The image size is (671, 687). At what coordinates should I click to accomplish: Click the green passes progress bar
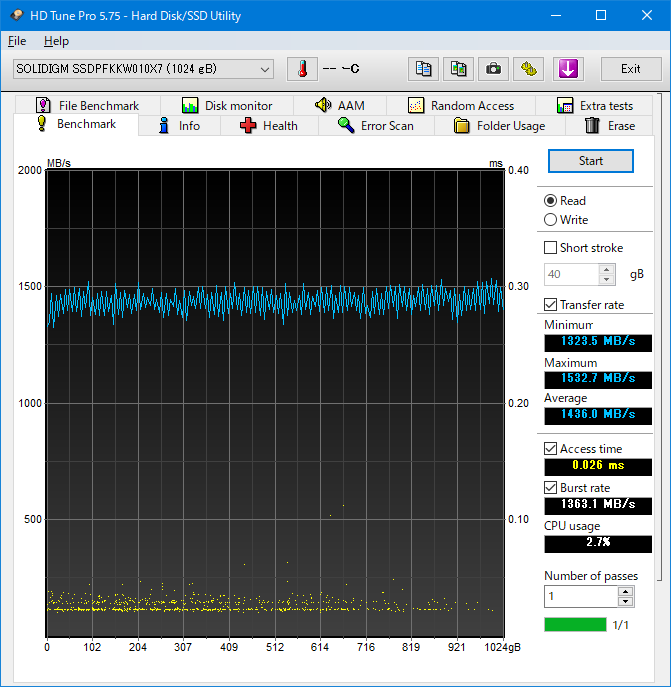click(575, 624)
